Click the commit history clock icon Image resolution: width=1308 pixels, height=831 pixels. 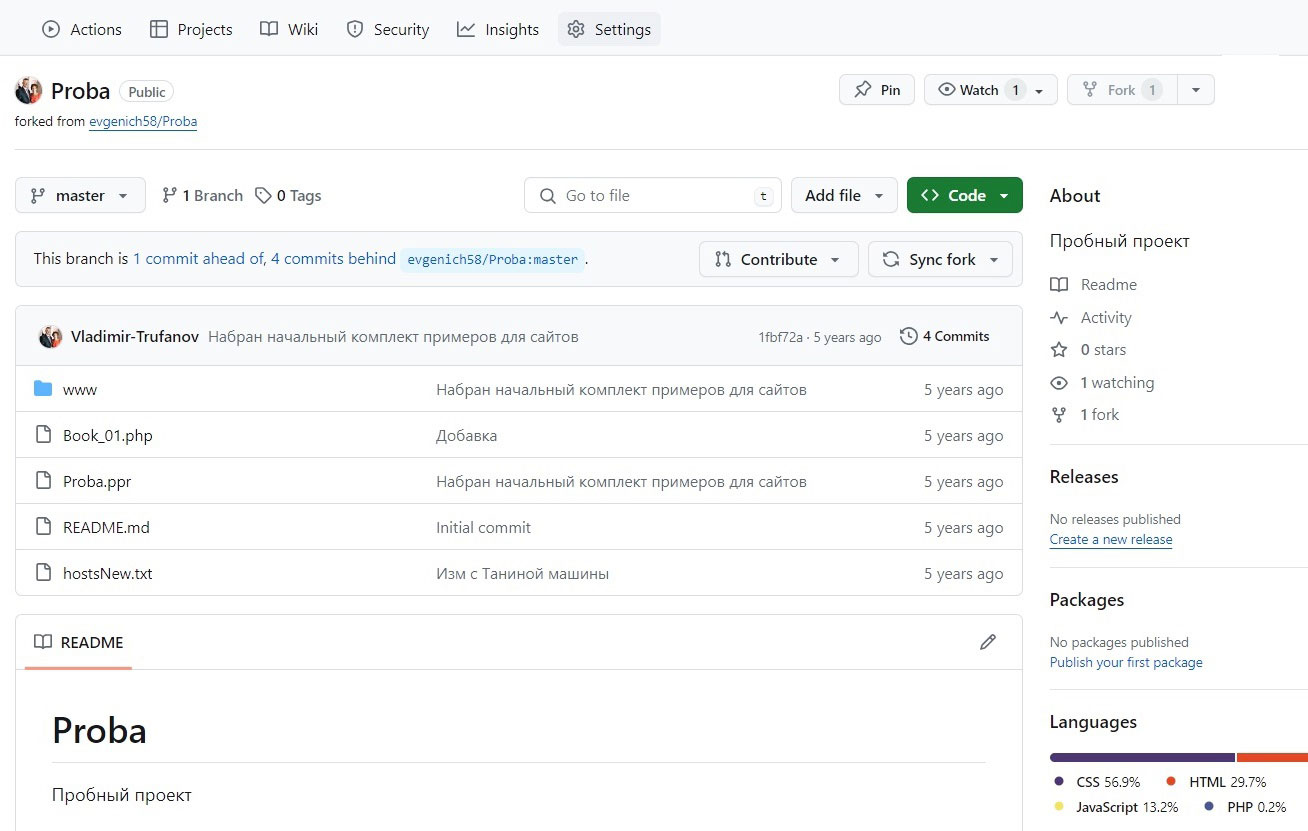click(x=908, y=337)
